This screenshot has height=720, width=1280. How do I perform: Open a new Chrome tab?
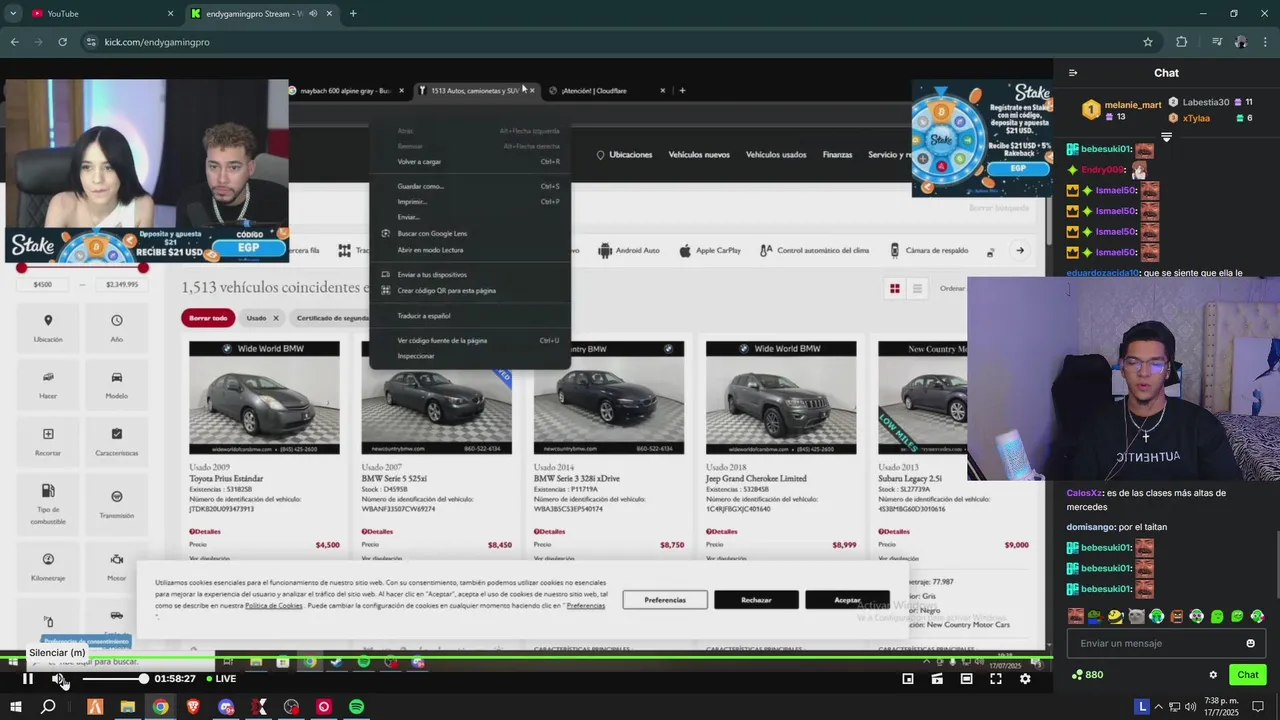[353, 13]
